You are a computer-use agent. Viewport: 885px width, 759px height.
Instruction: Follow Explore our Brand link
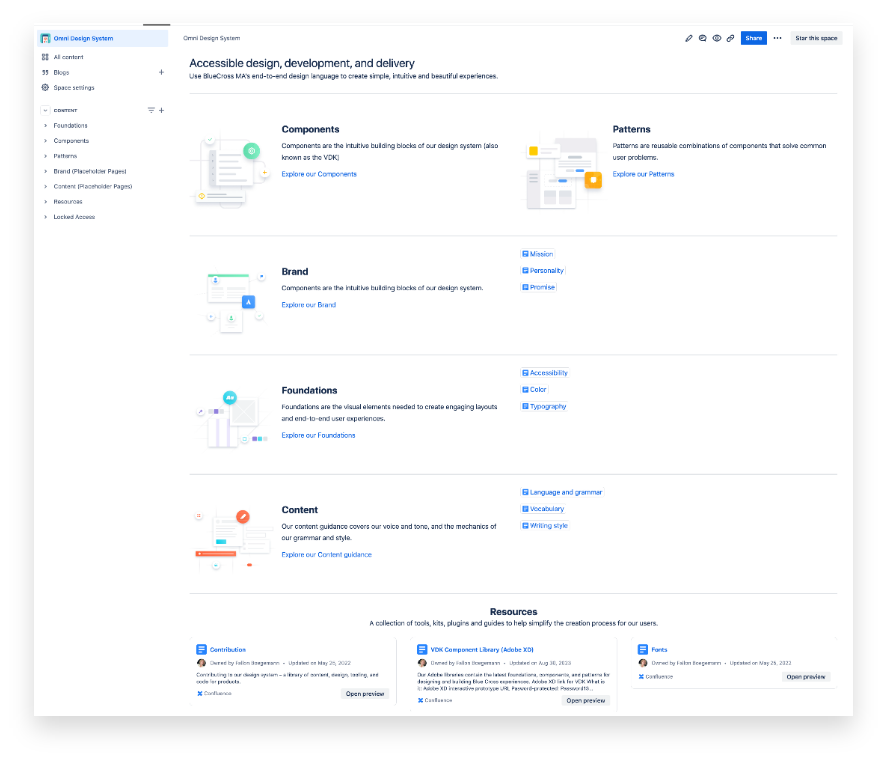(309, 305)
